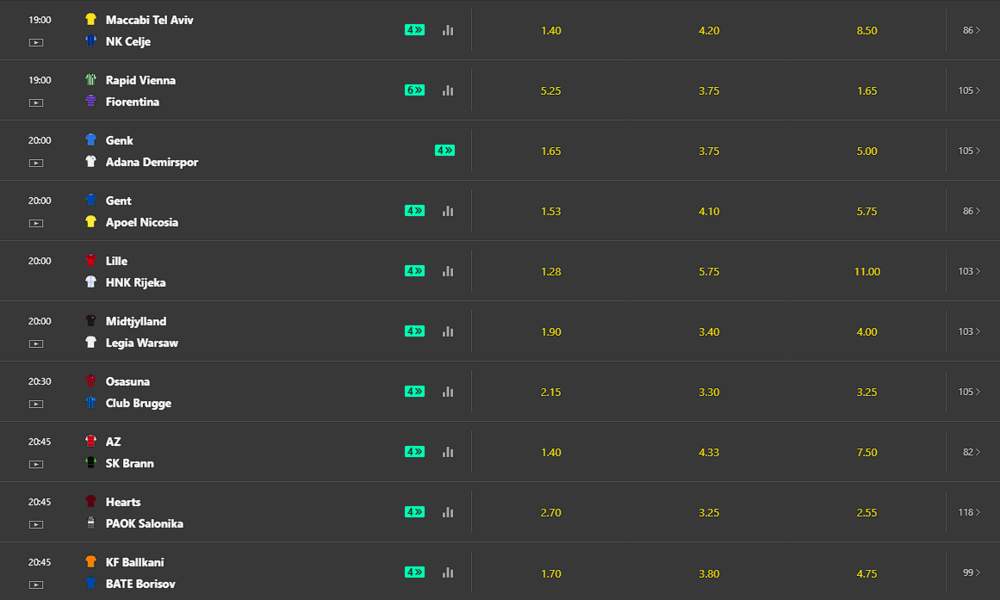
Task: Pick Fiorentina away win odds 1.65
Action: (x=867, y=91)
